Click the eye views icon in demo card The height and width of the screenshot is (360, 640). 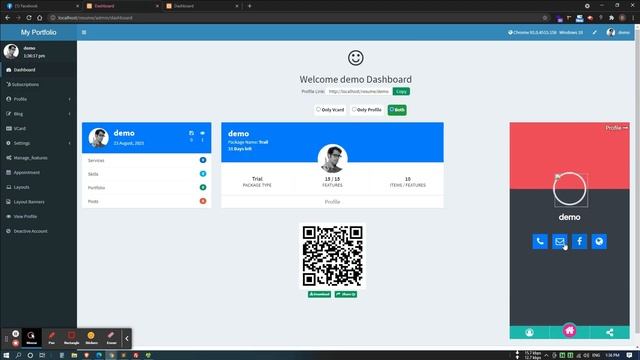pos(202,133)
